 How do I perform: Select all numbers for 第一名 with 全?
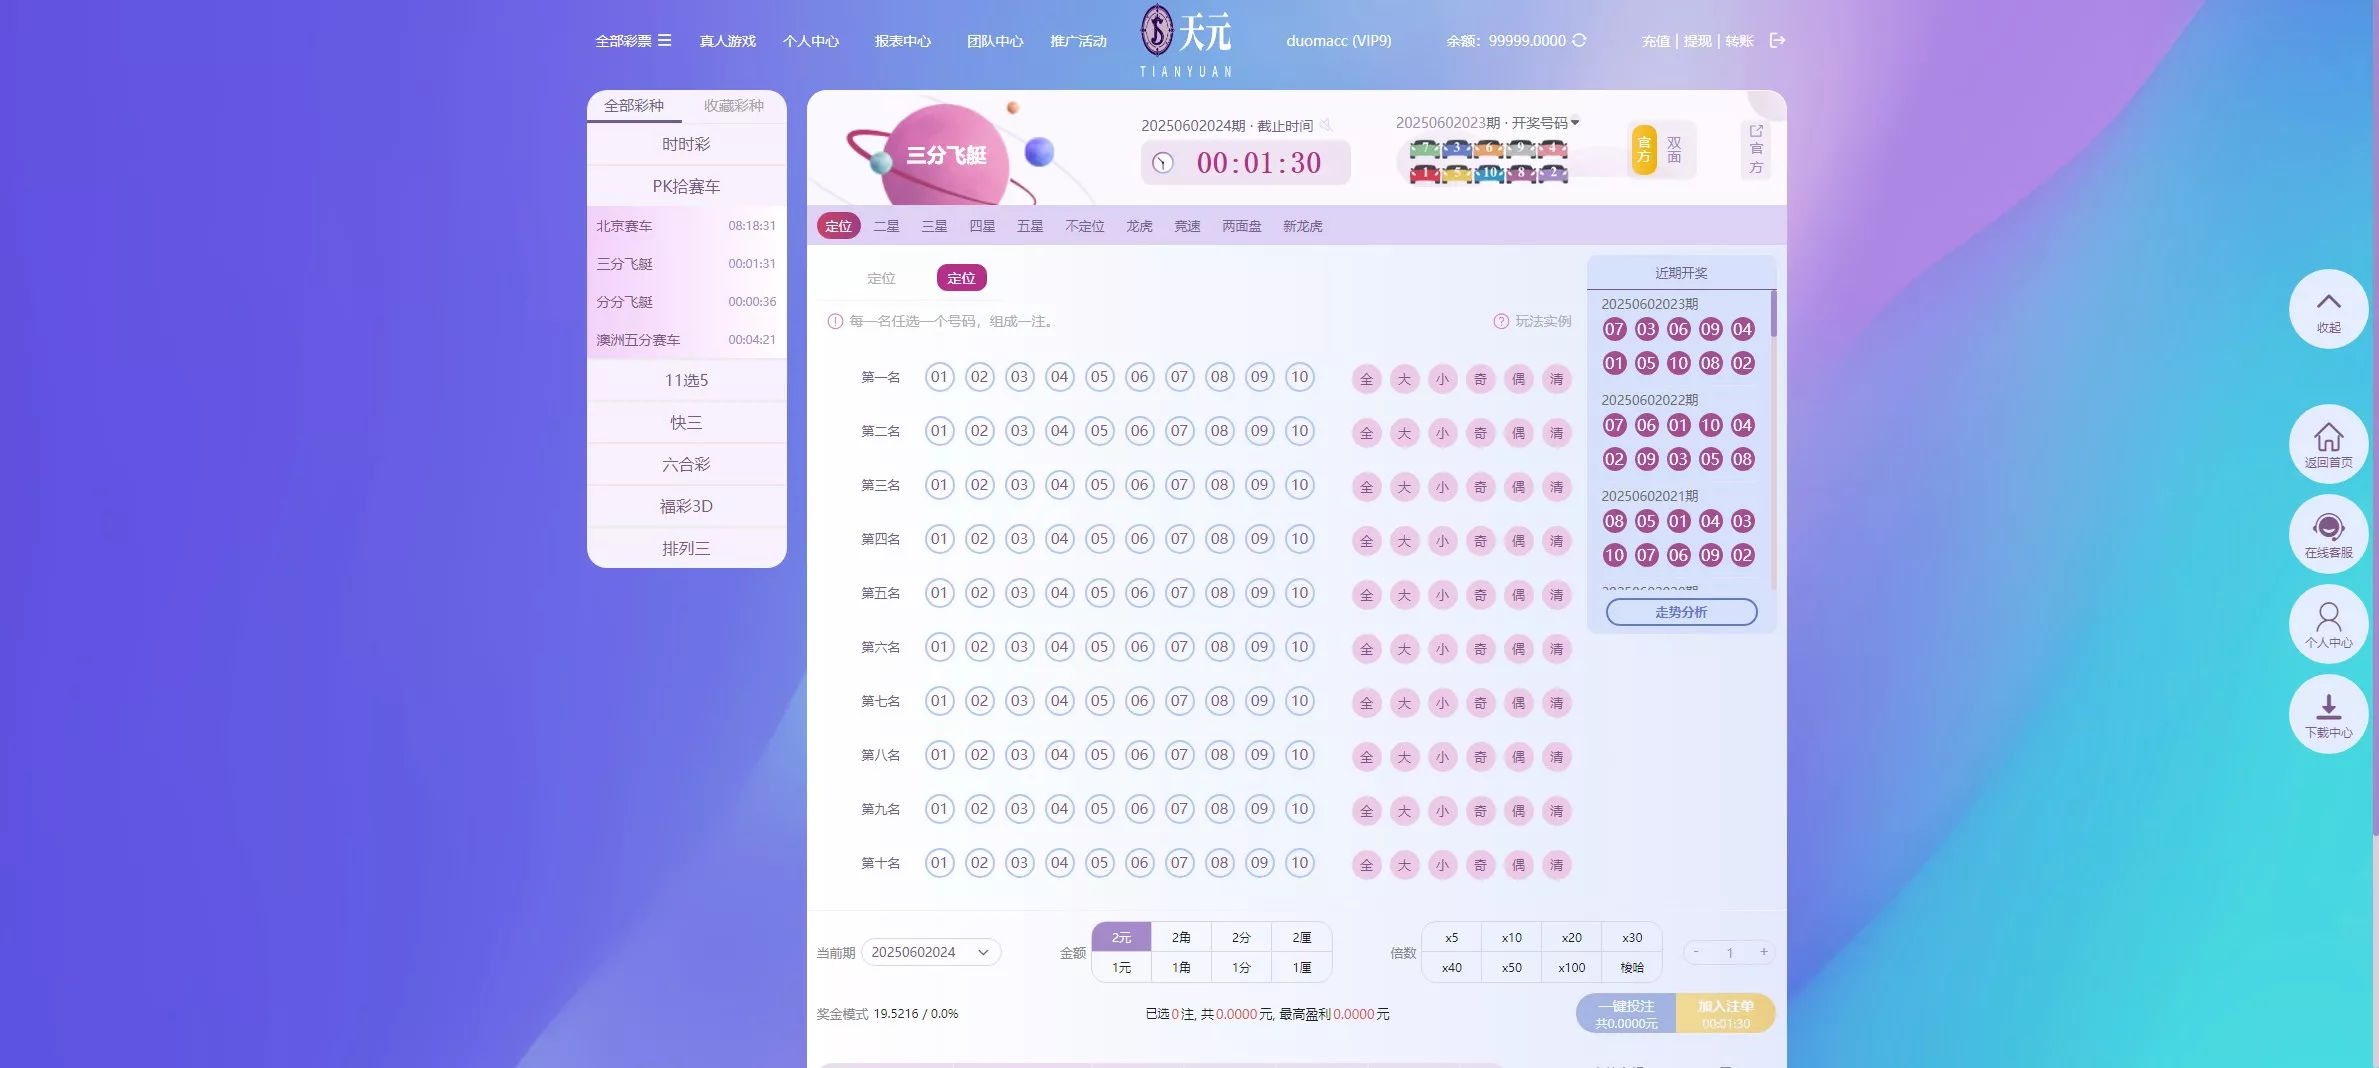pyautogui.click(x=1366, y=379)
